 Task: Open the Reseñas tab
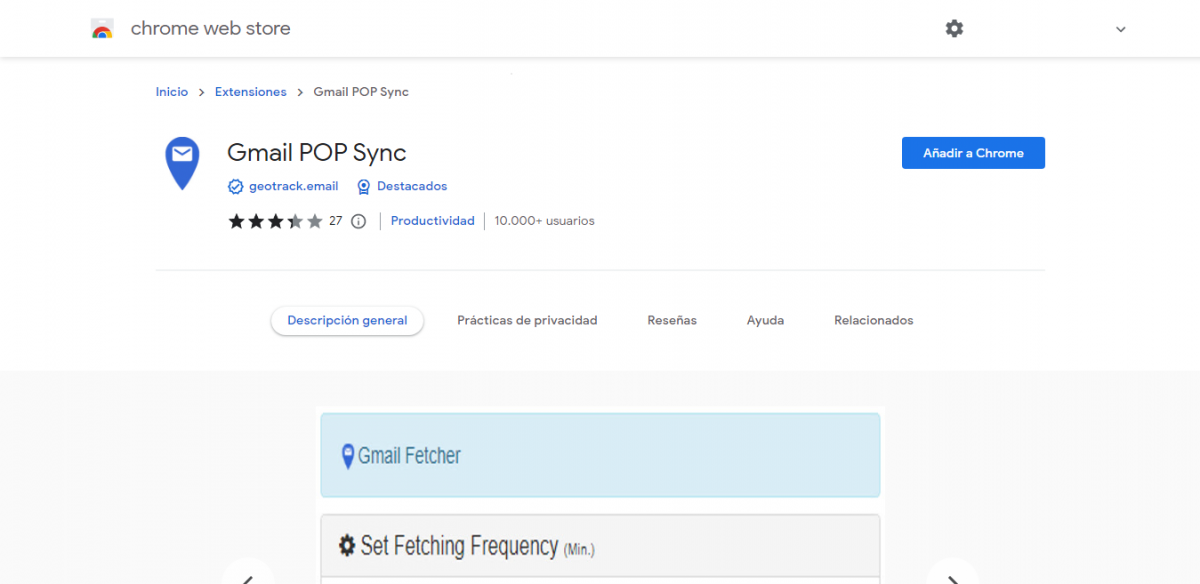[x=672, y=321]
